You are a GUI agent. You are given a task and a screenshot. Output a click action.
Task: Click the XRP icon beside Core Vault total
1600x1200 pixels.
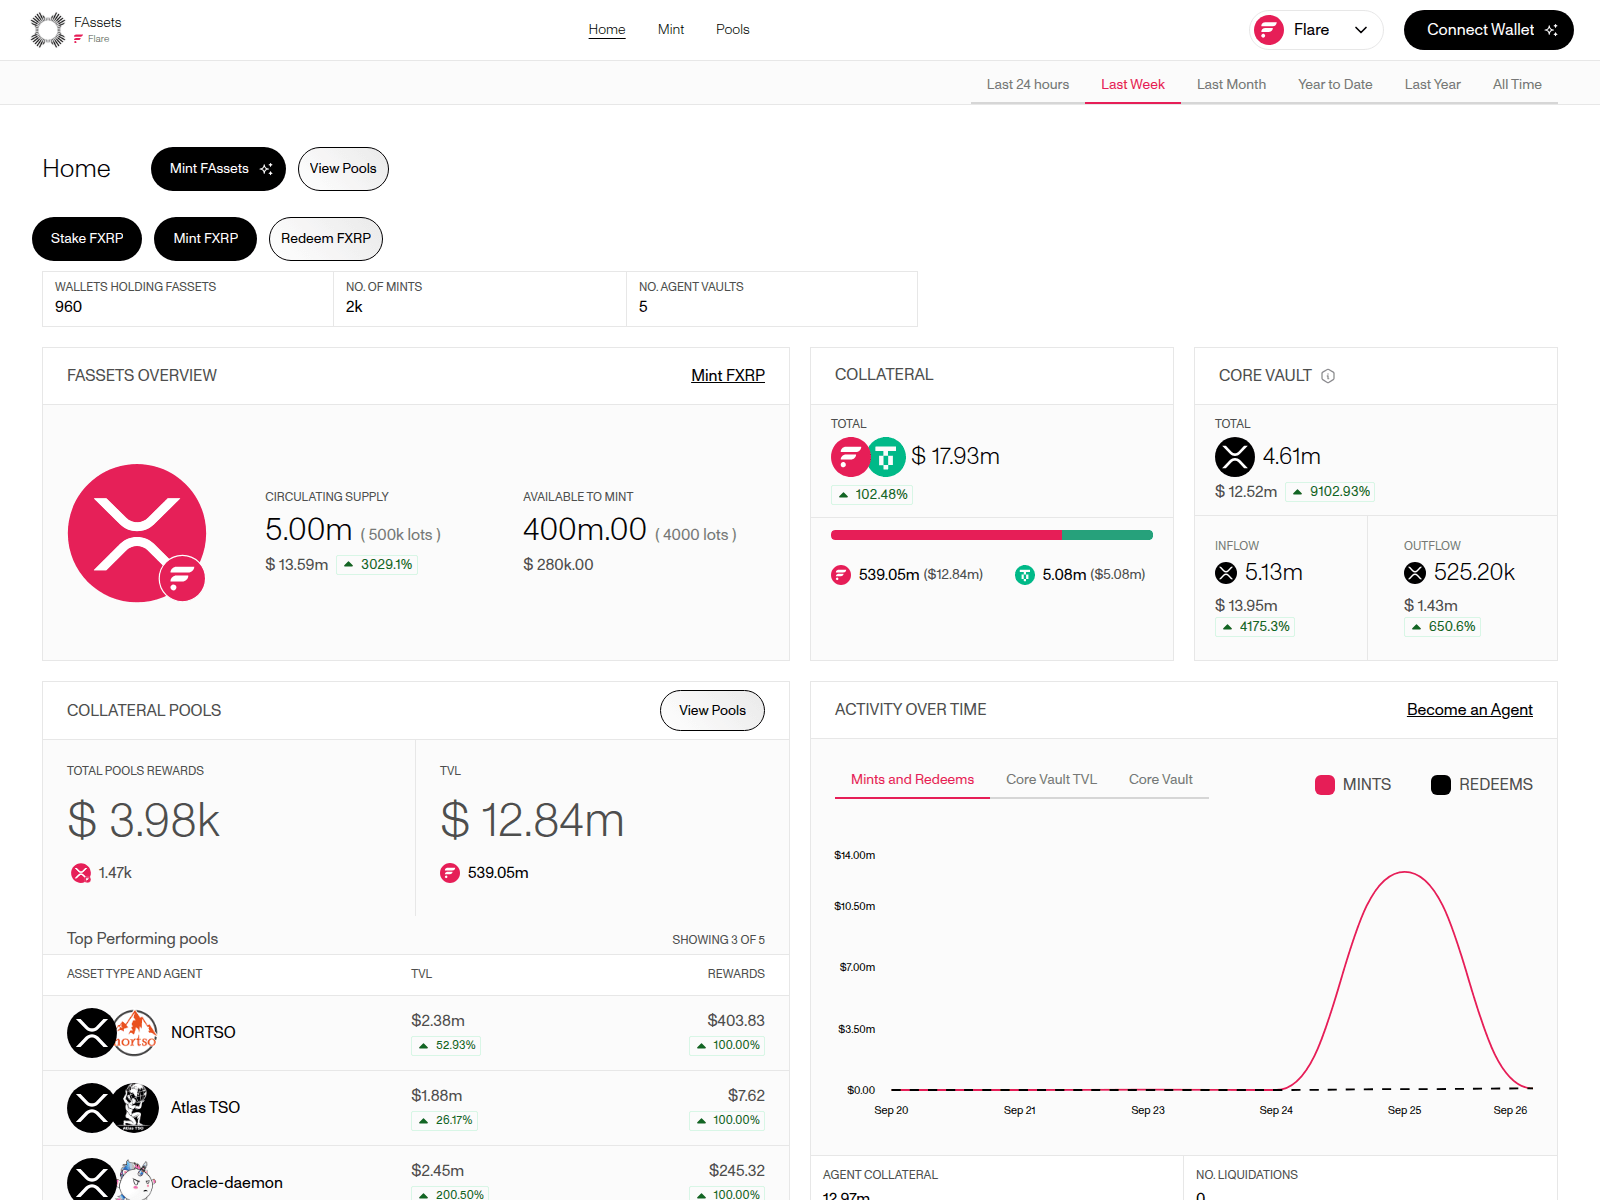point(1235,457)
